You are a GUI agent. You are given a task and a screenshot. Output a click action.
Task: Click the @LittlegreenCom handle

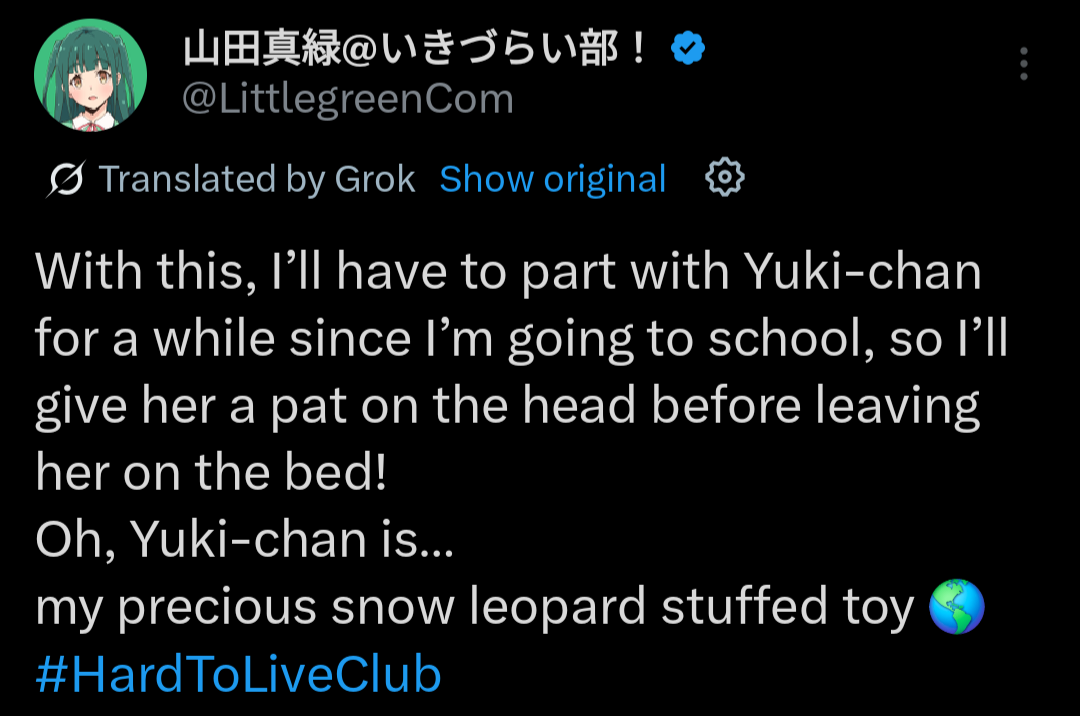tap(347, 99)
